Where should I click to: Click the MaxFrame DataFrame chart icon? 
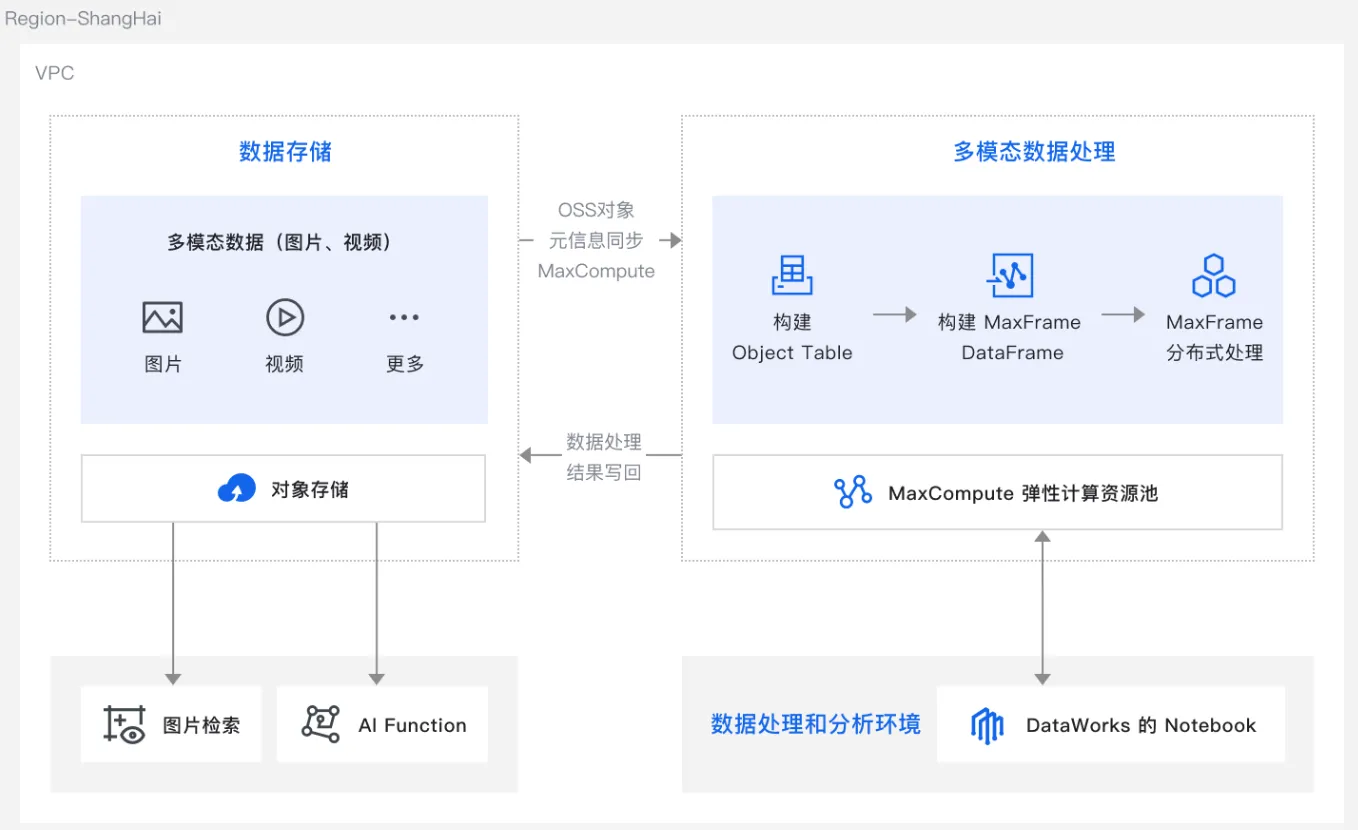(1010, 275)
